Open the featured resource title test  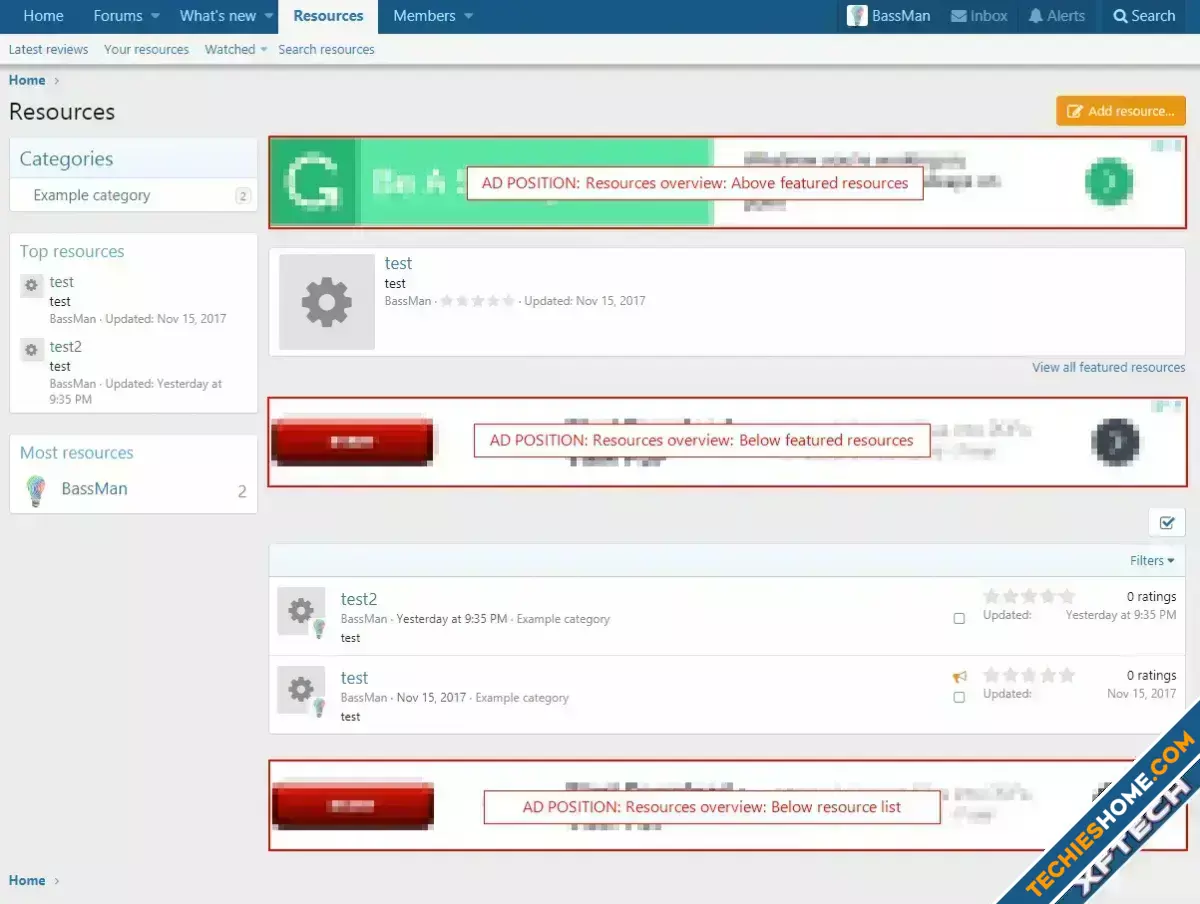pos(398,263)
